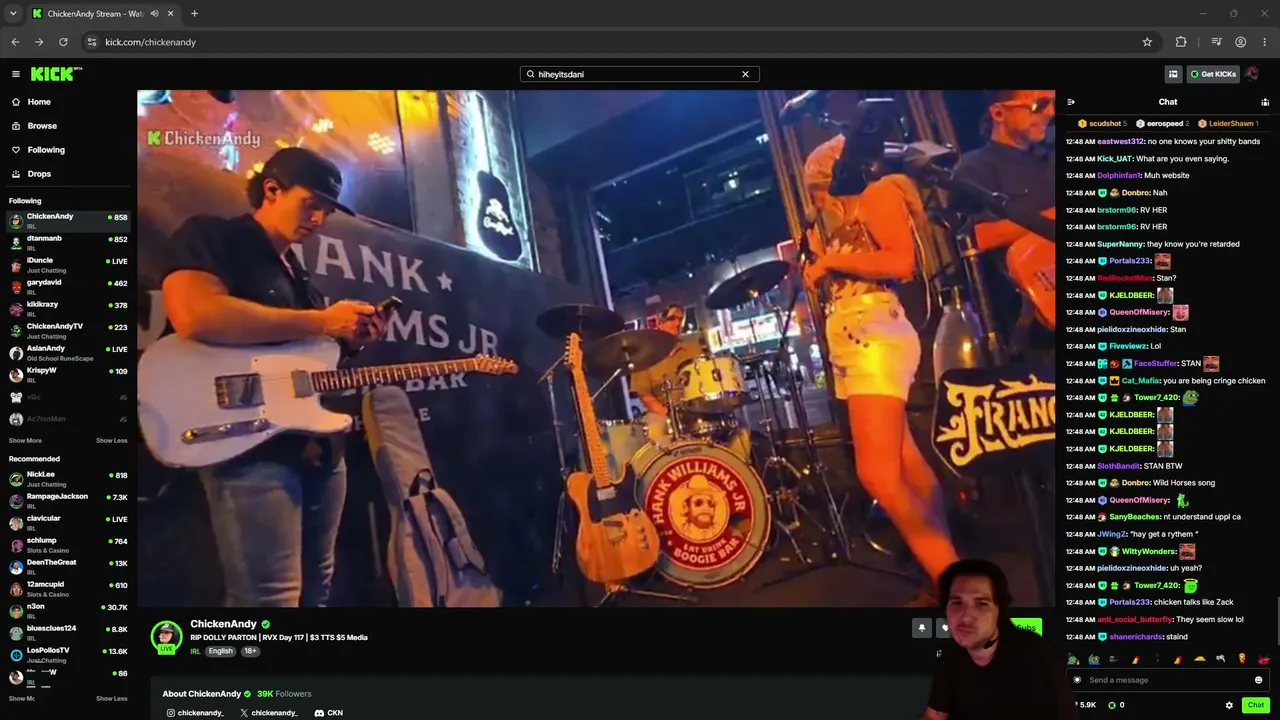Open chat settings gear
Viewport: 1280px width, 720px height.
(1229, 705)
